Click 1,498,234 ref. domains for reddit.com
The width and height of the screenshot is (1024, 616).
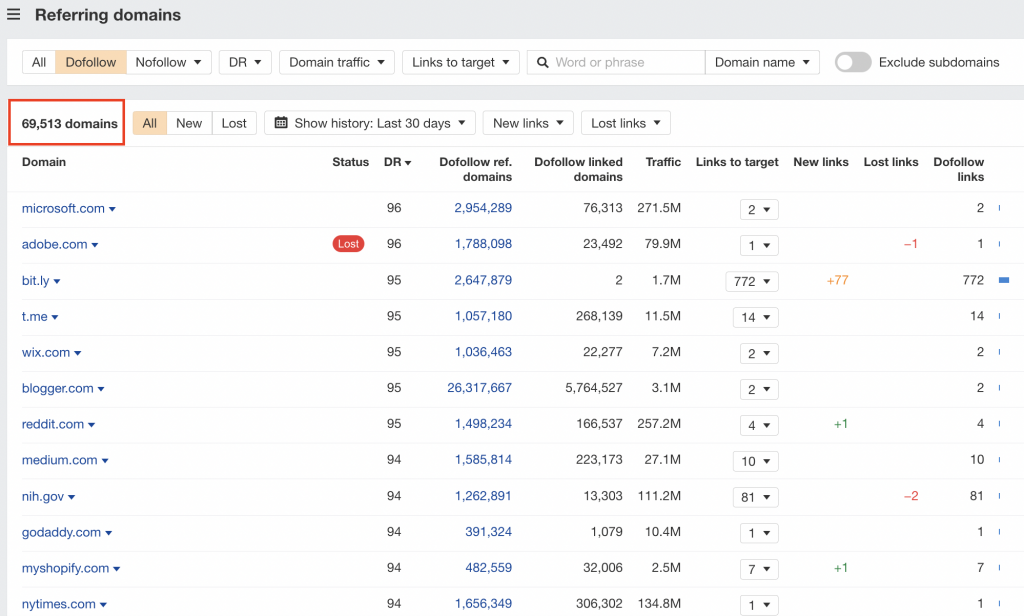point(483,423)
